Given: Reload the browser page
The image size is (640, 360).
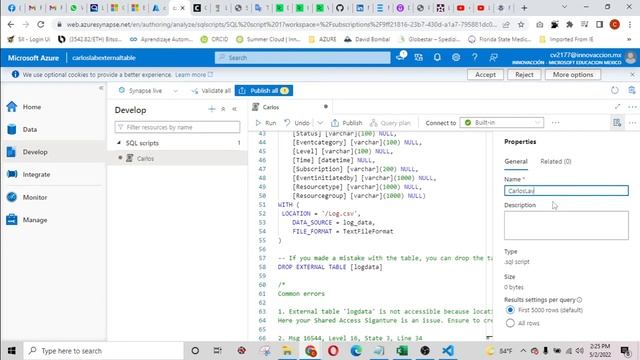Looking at the screenshot, I should [40, 24].
